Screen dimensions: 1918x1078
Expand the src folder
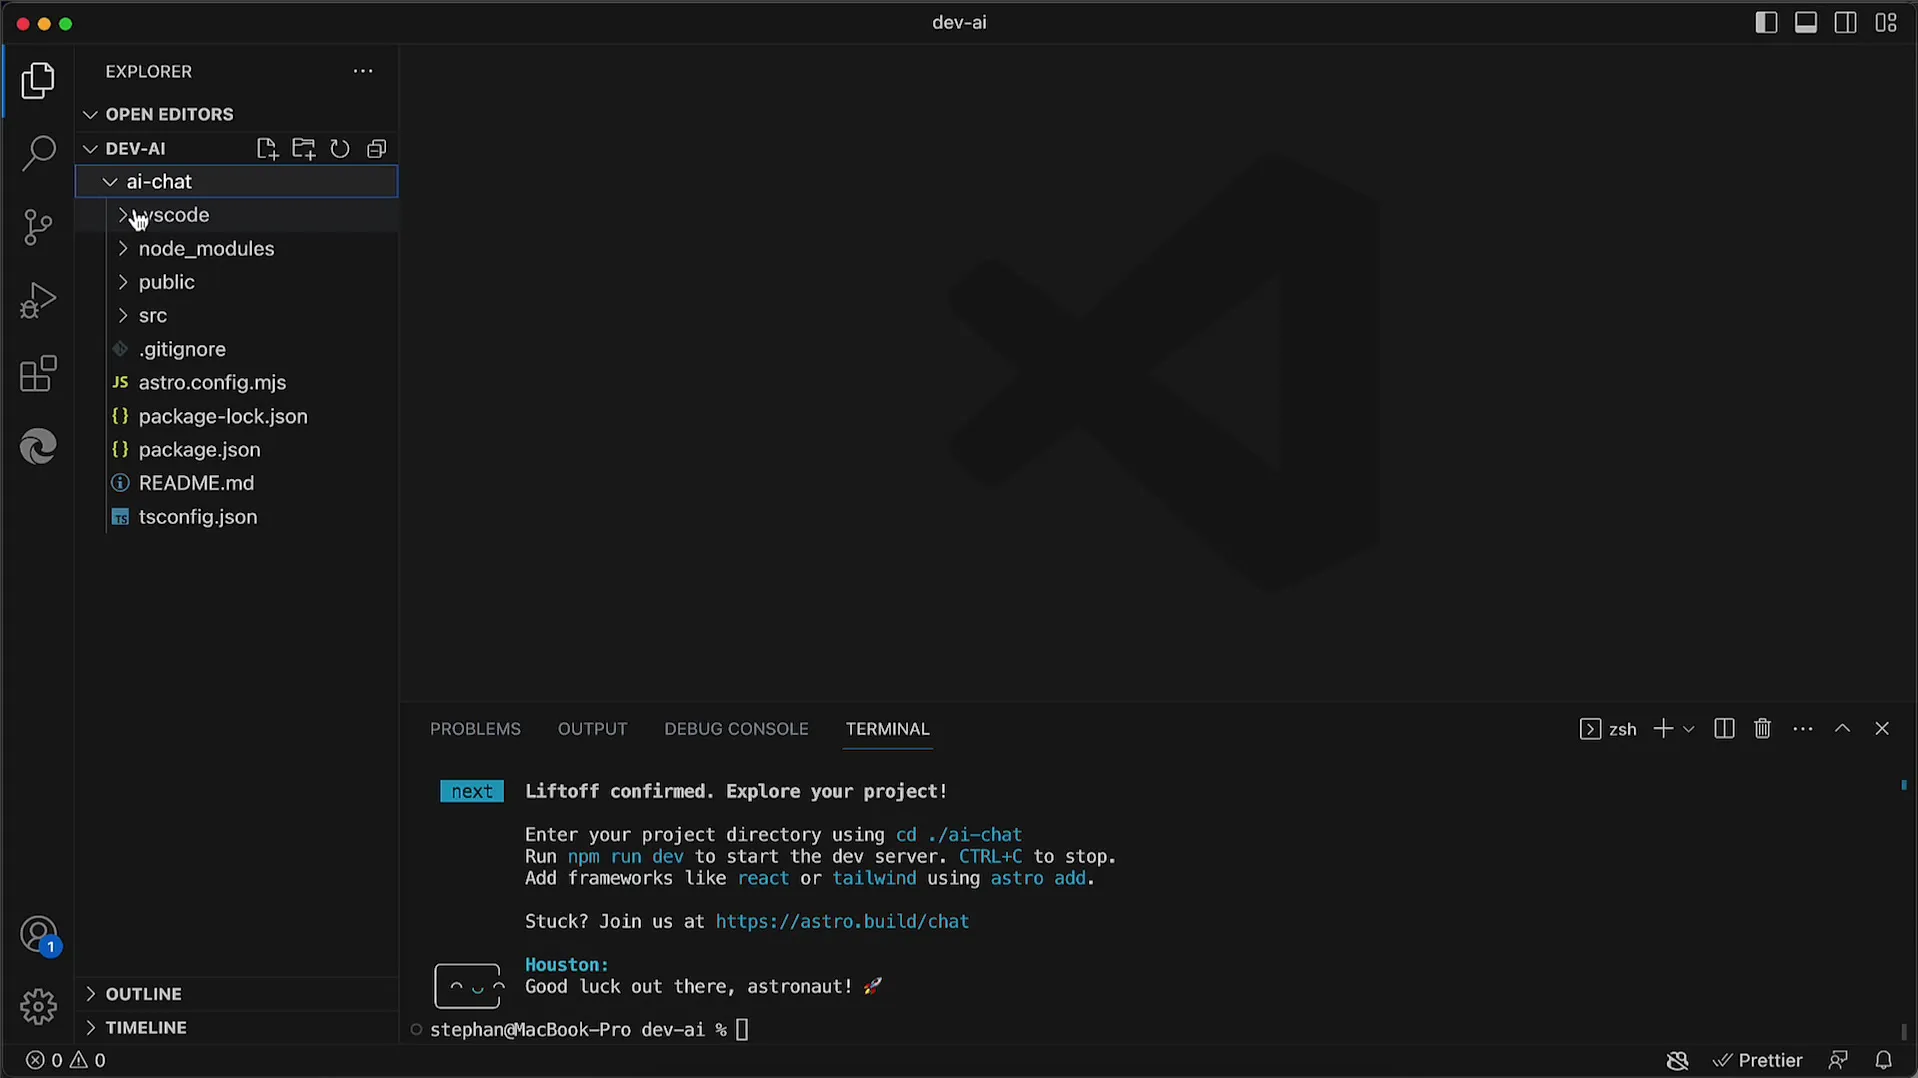[237, 315]
